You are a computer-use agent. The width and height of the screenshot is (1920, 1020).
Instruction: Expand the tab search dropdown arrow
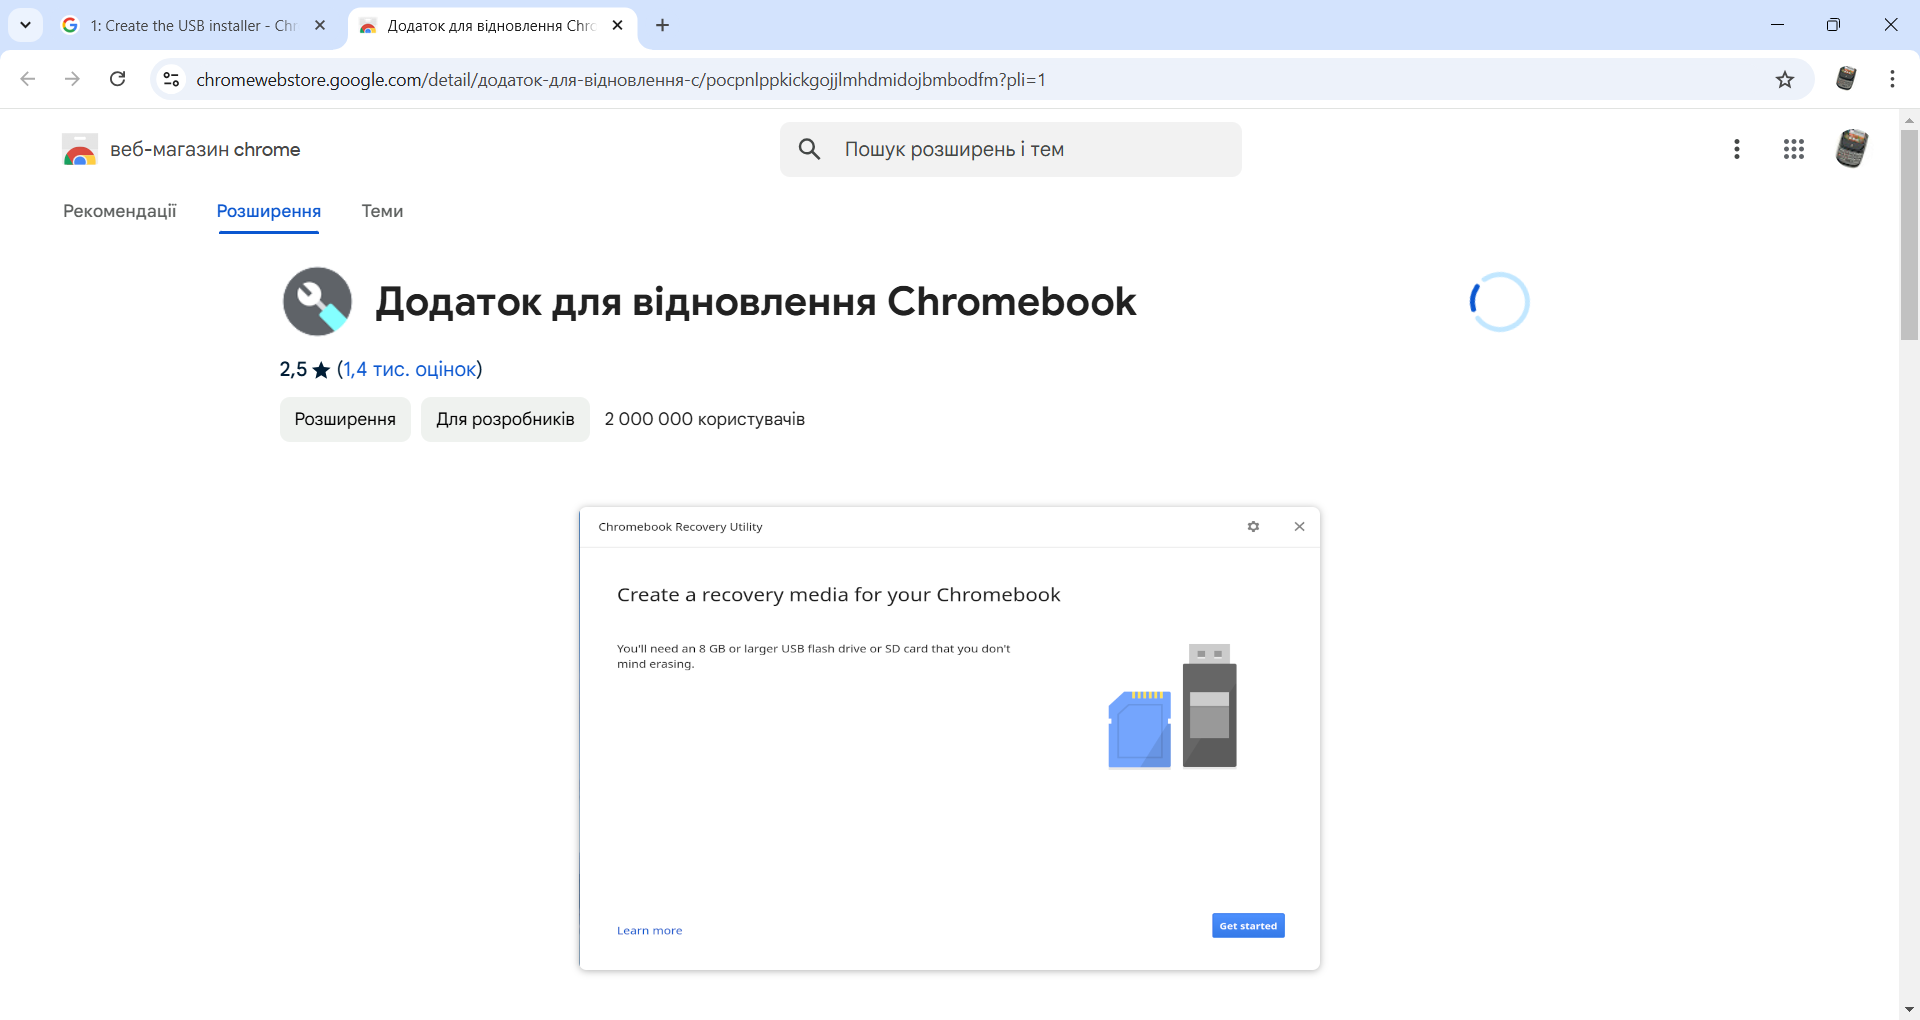(x=25, y=25)
